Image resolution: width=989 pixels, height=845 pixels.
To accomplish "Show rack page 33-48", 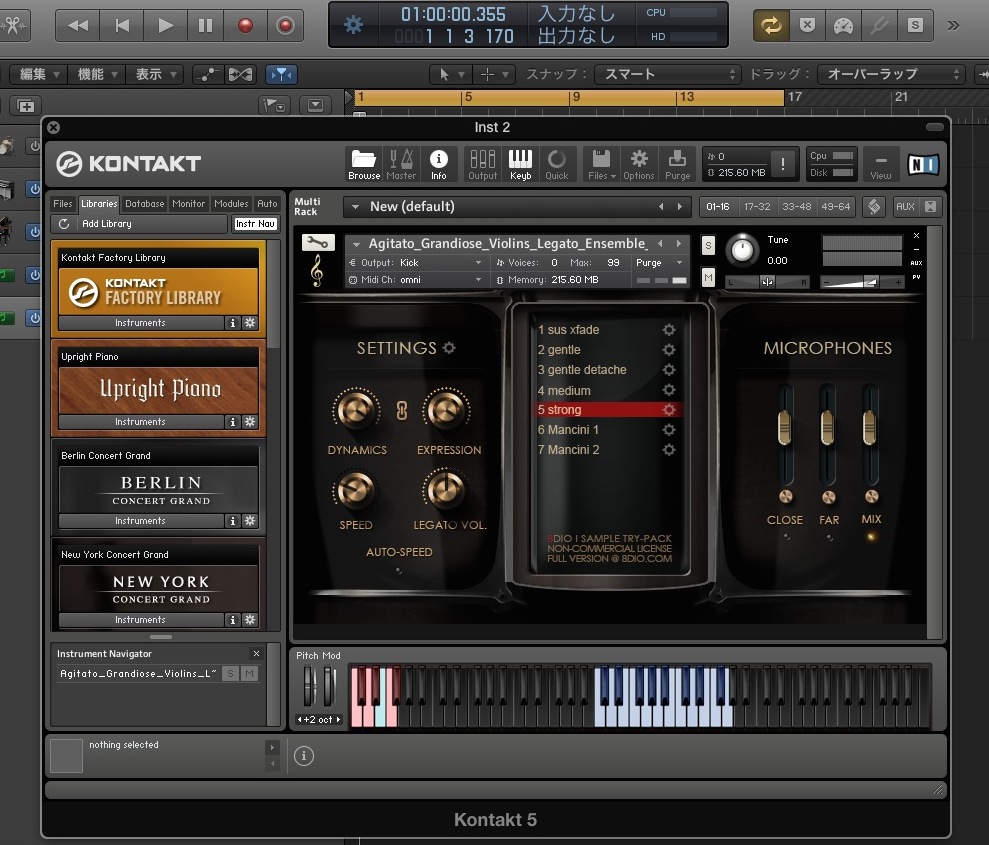I will 797,207.
